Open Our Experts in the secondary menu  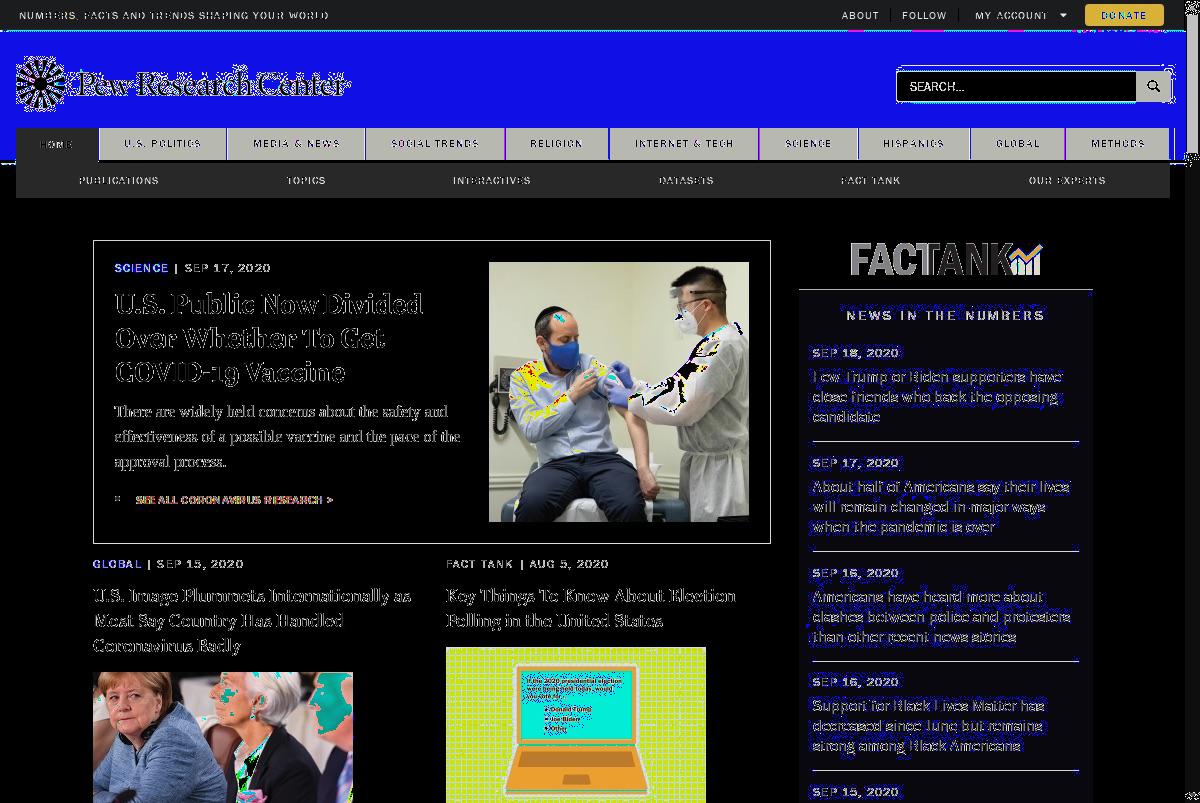click(1067, 181)
